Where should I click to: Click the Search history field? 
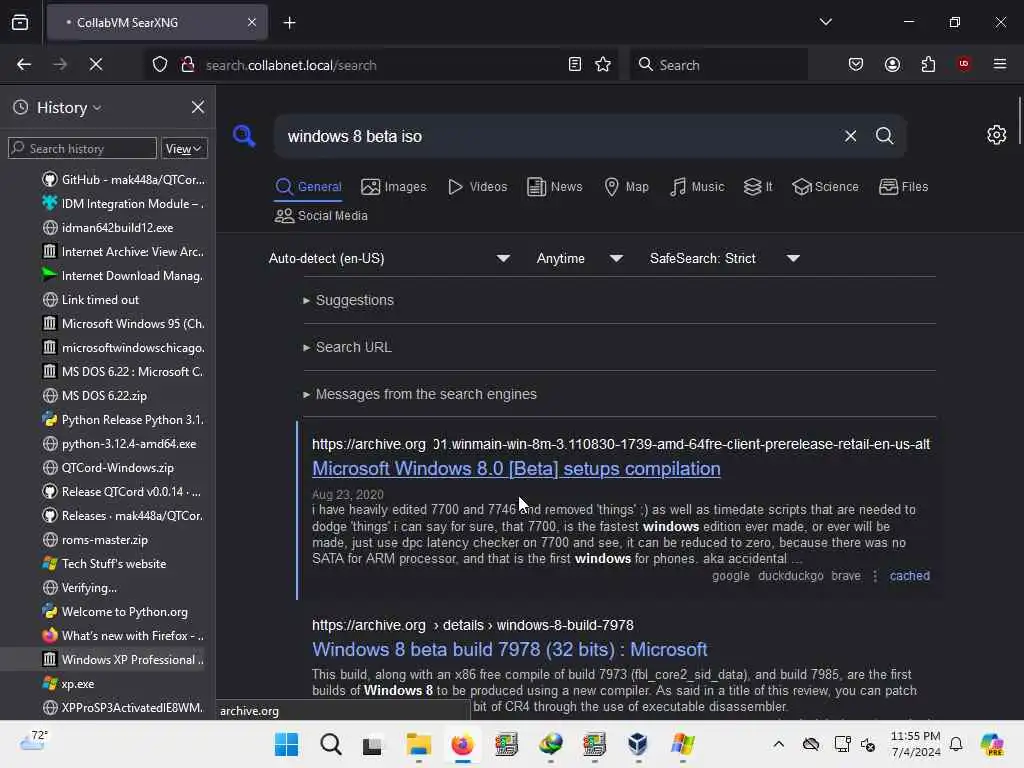(x=82, y=148)
